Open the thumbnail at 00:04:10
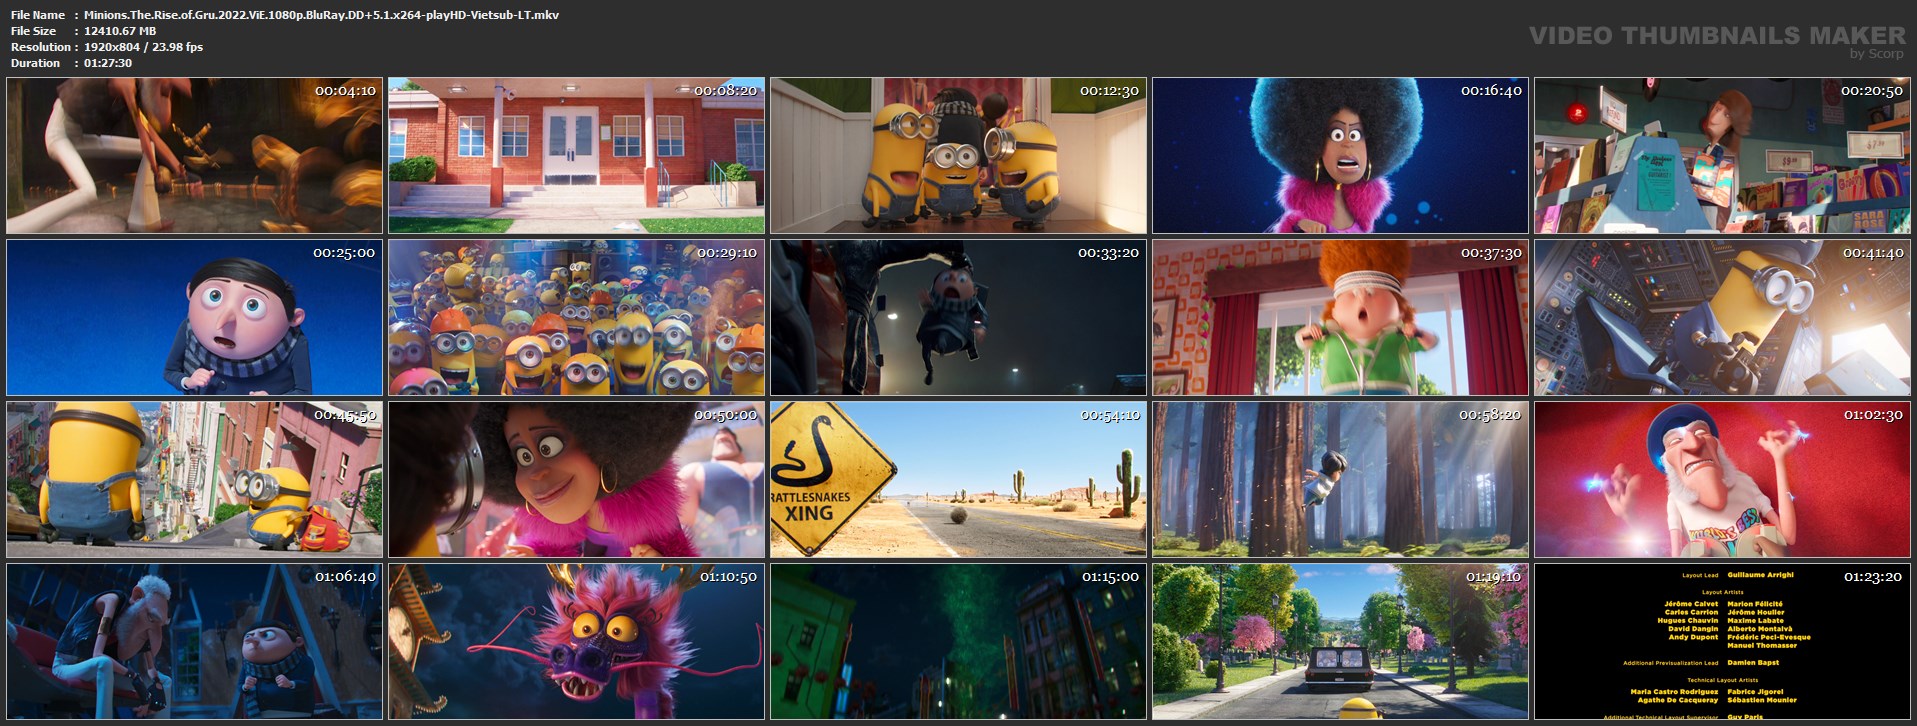 pyautogui.click(x=195, y=156)
